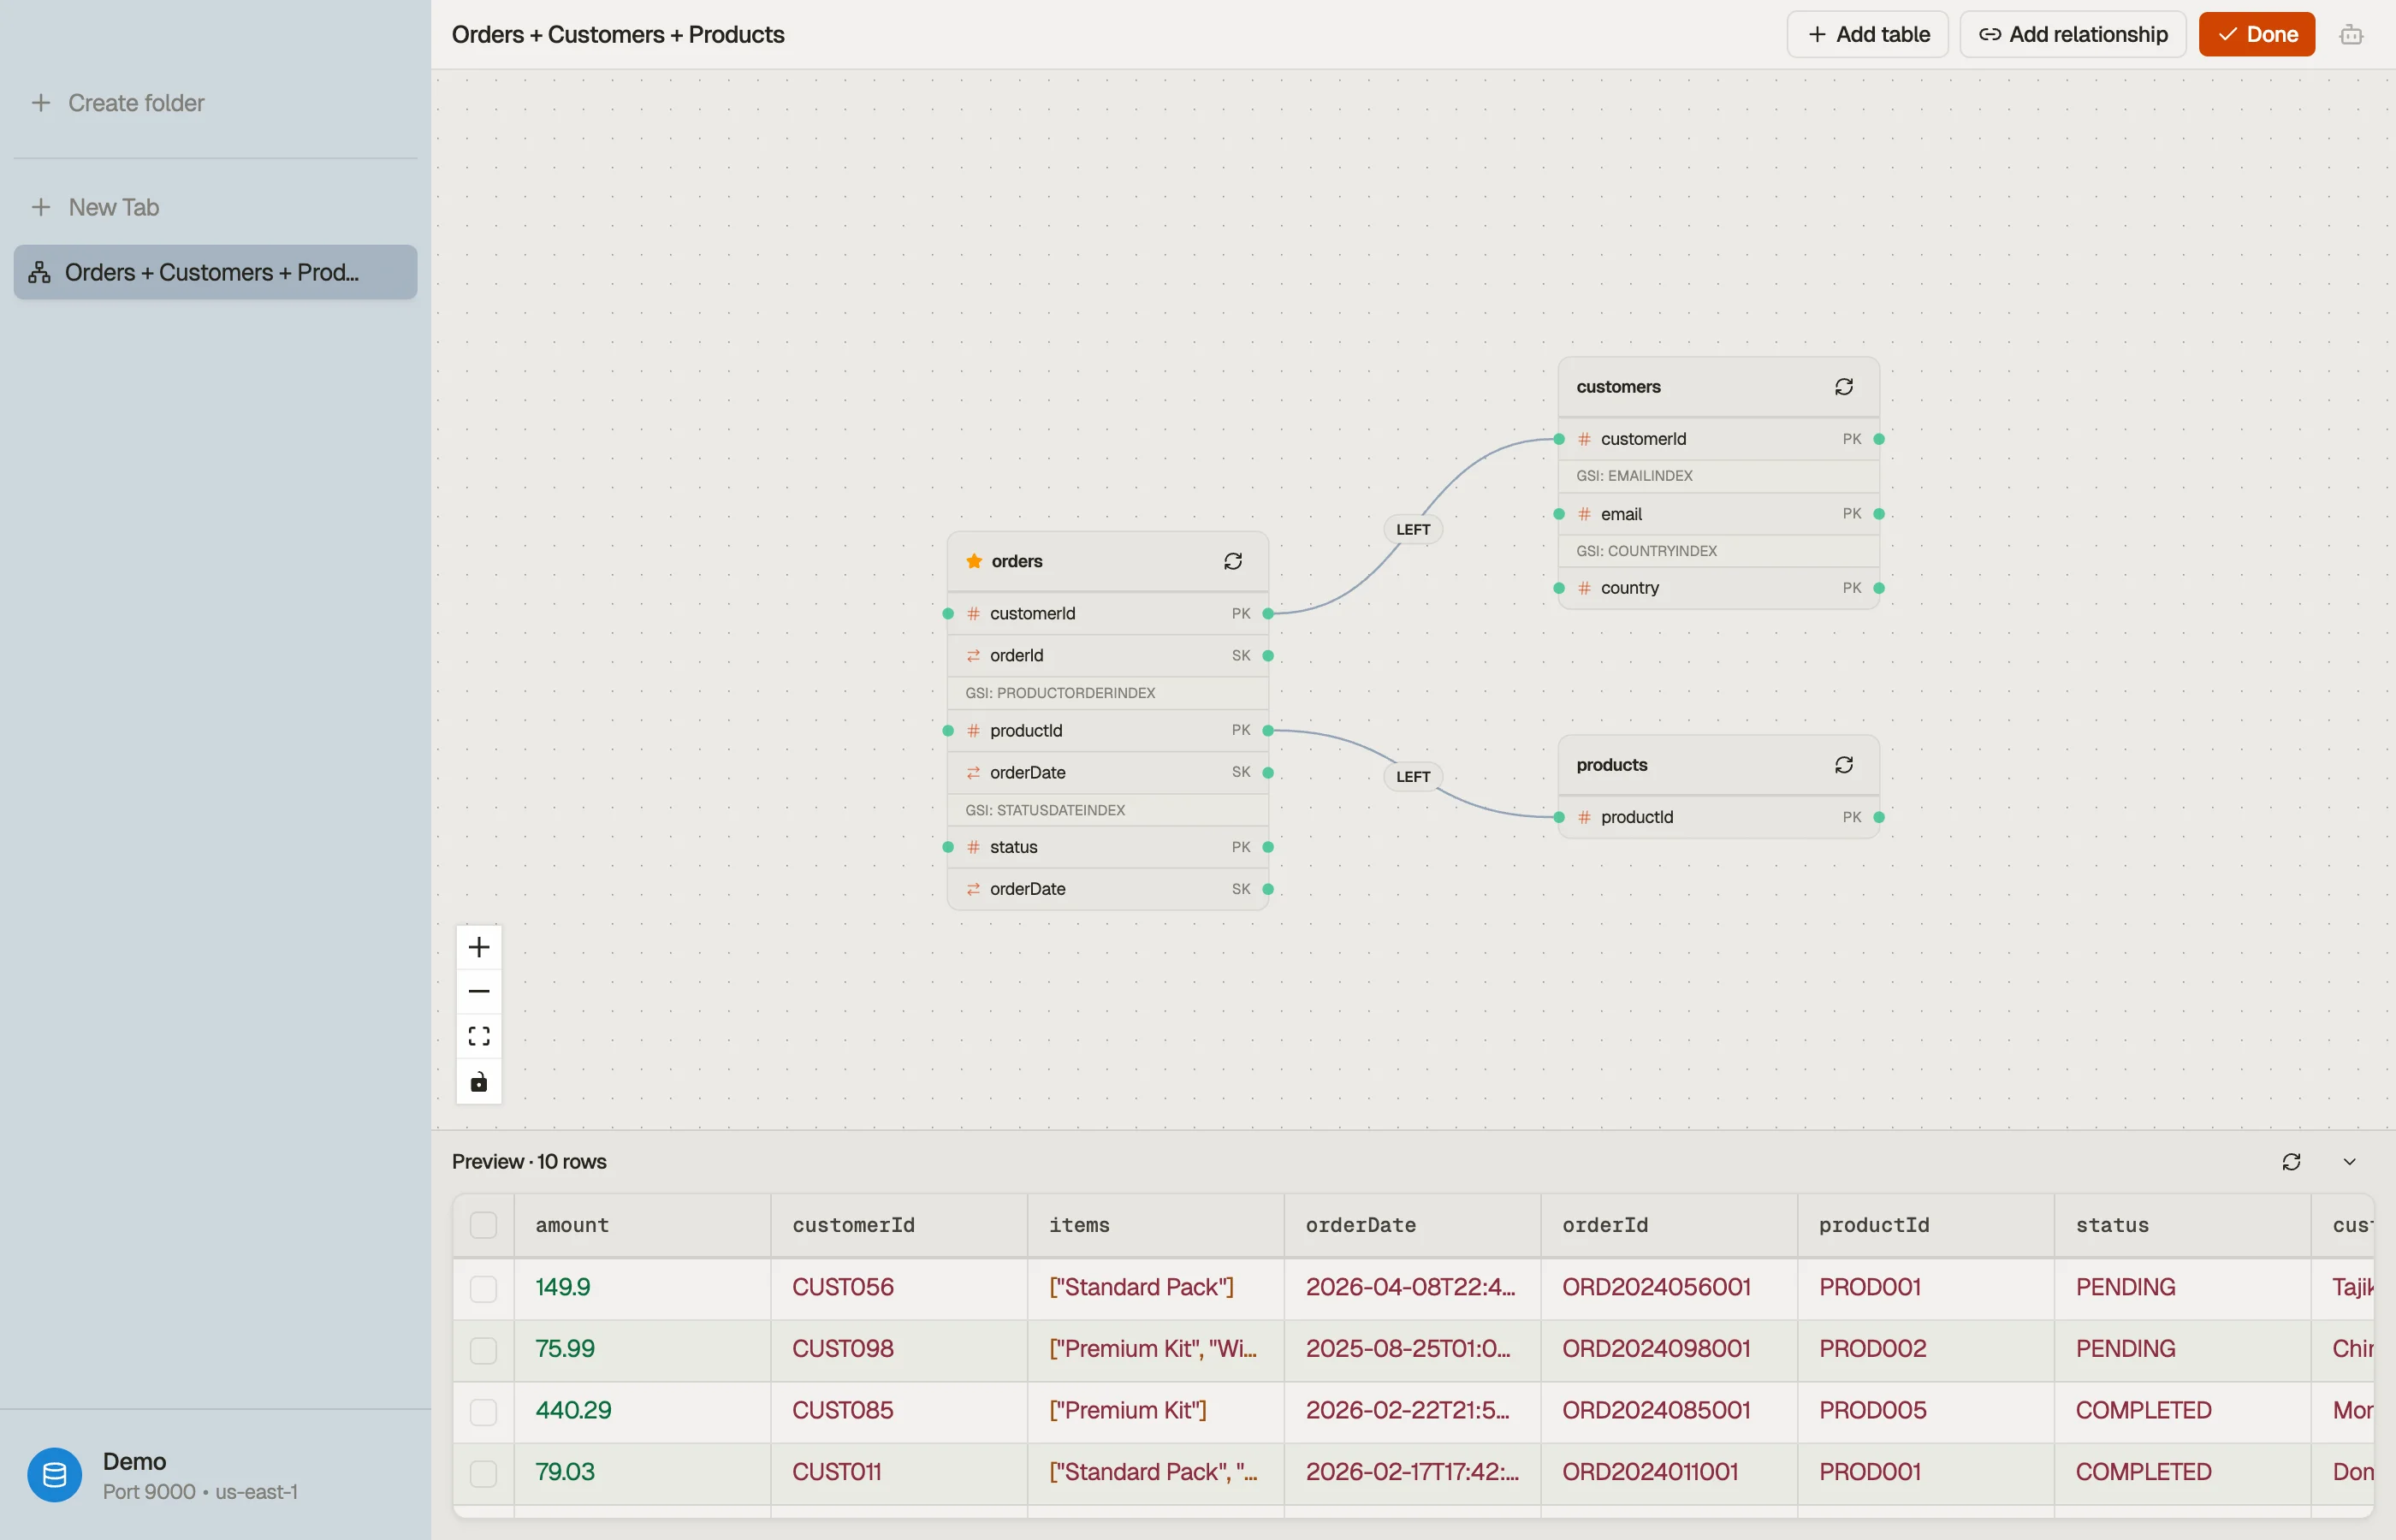Click the LEFT join label to products
The width and height of the screenshot is (2396, 1540).
[x=1413, y=776]
